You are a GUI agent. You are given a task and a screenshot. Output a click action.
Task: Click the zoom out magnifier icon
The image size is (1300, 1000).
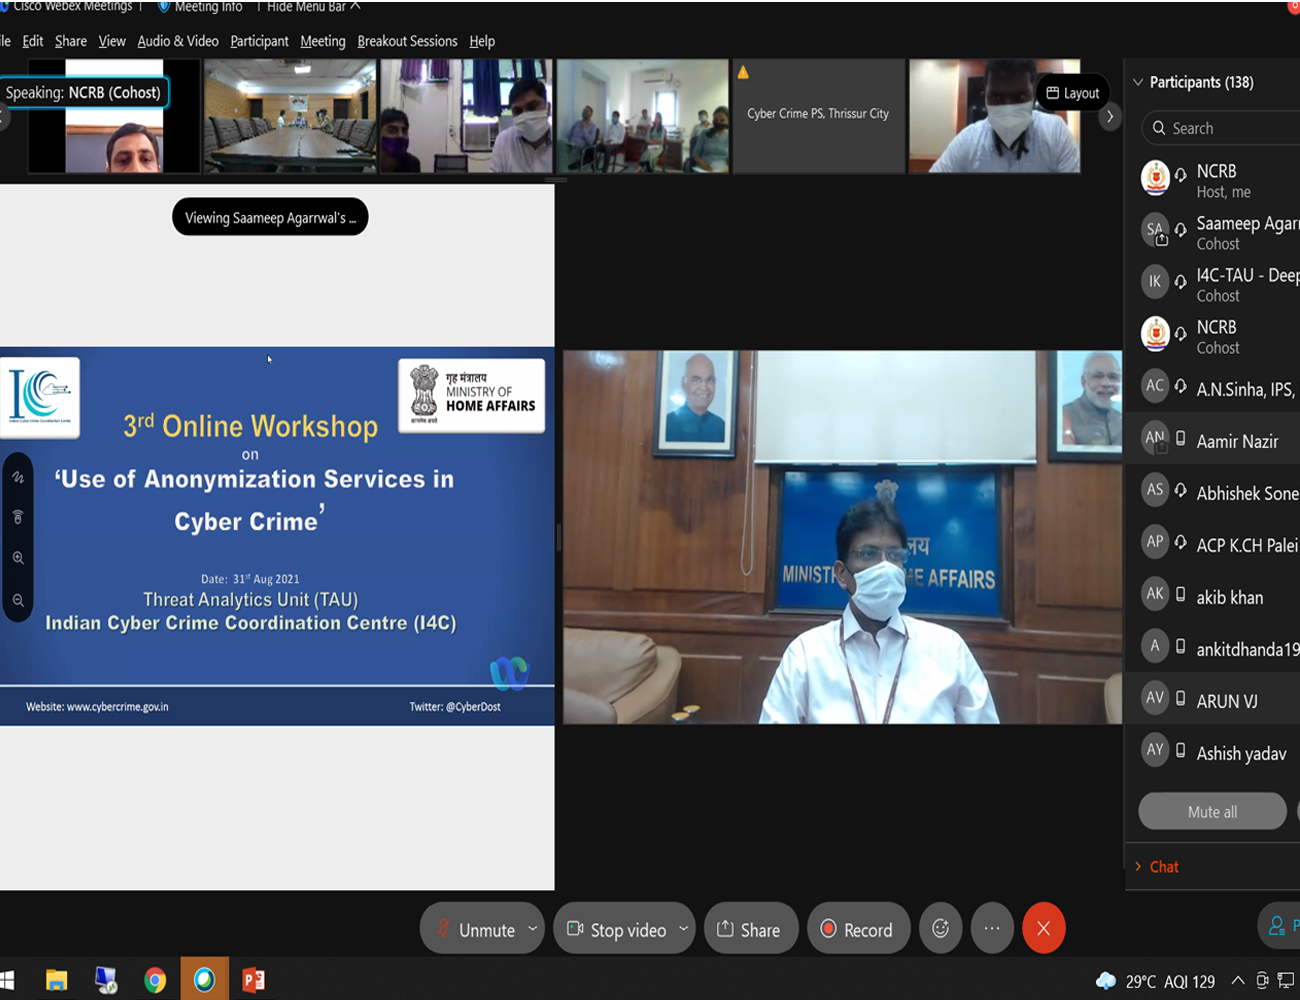click(18, 600)
